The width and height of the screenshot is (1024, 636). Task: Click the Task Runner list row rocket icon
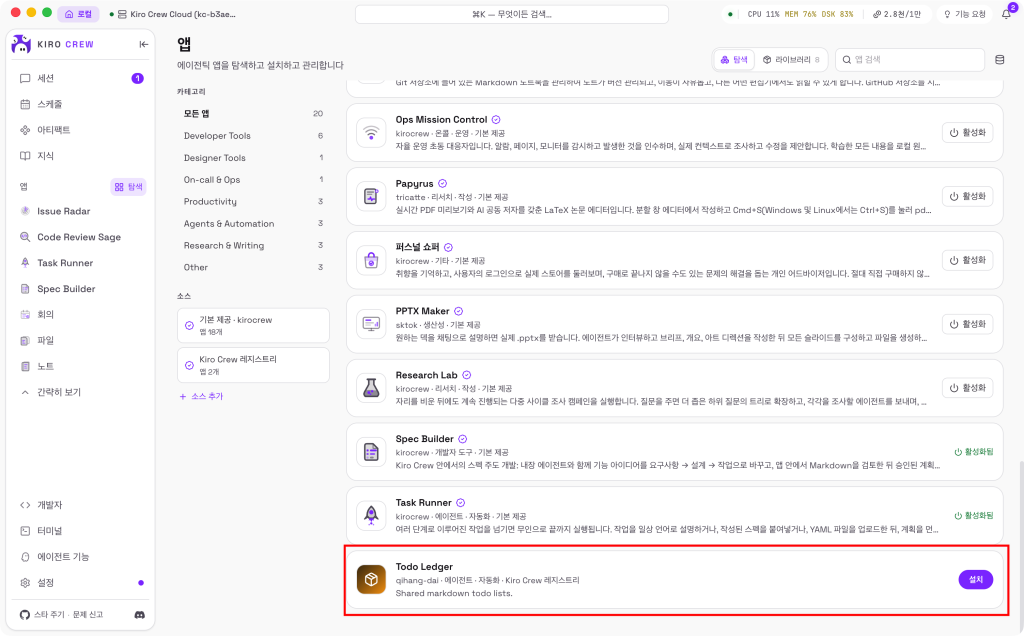click(x=371, y=516)
